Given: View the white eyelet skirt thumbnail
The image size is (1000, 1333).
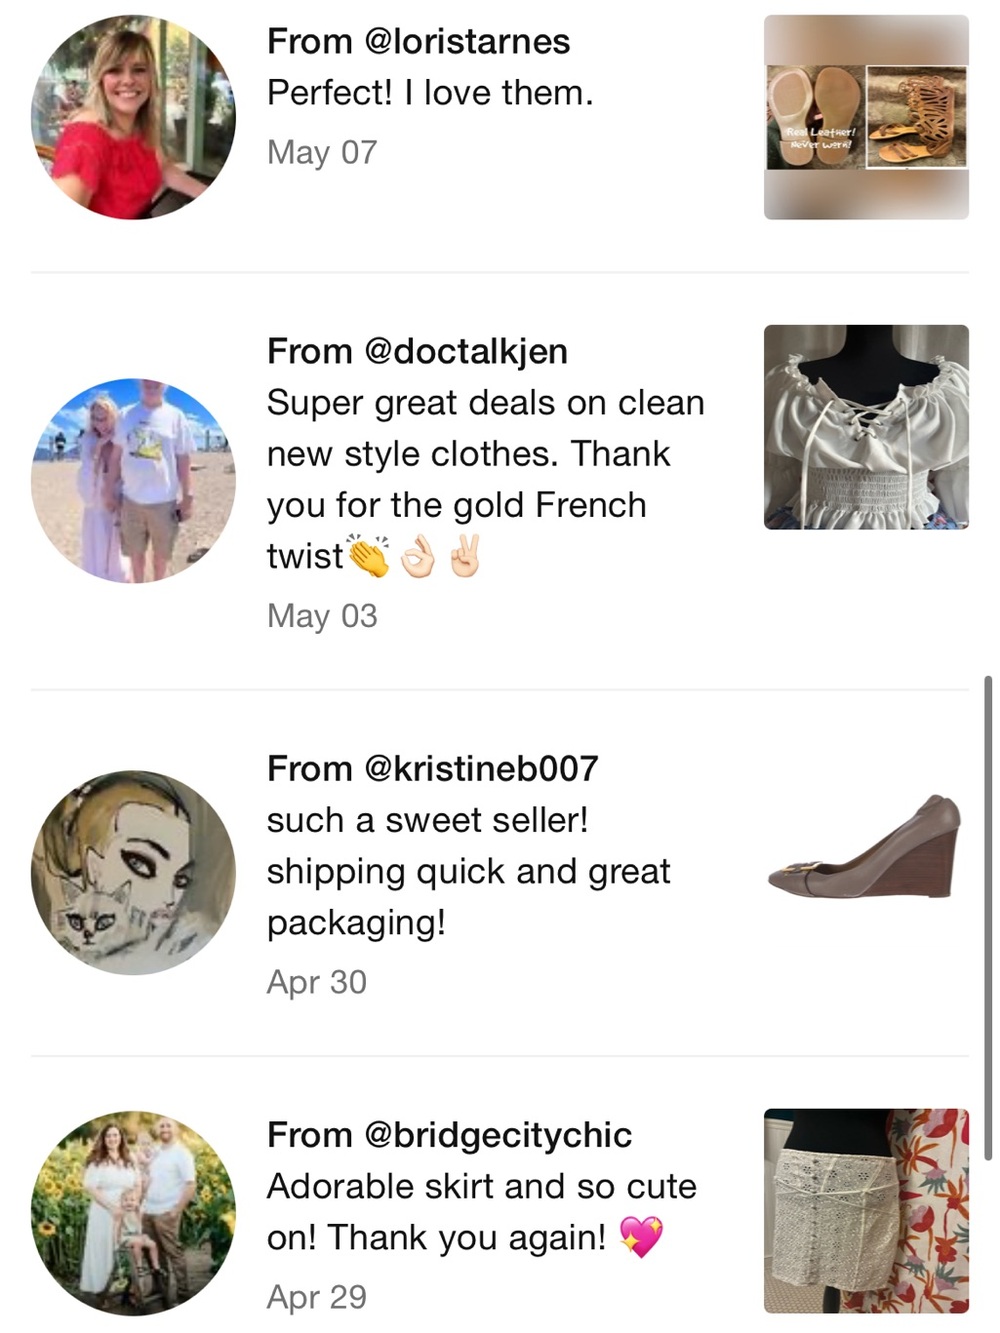Looking at the screenshot, I should pyautogui.click(x=866, y=1211).
